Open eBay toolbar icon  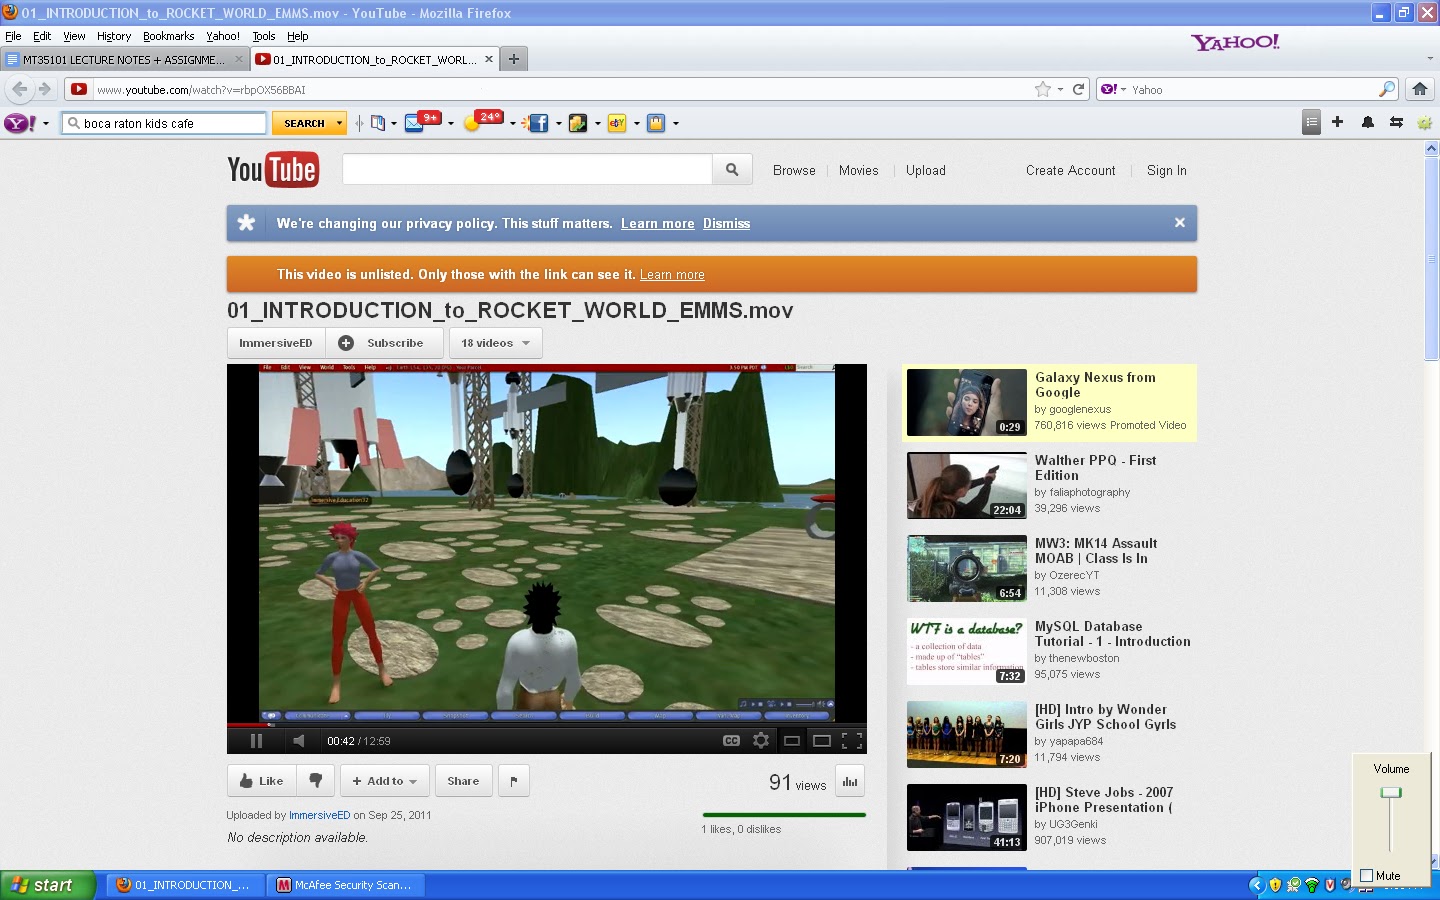(x=617, y=123)
